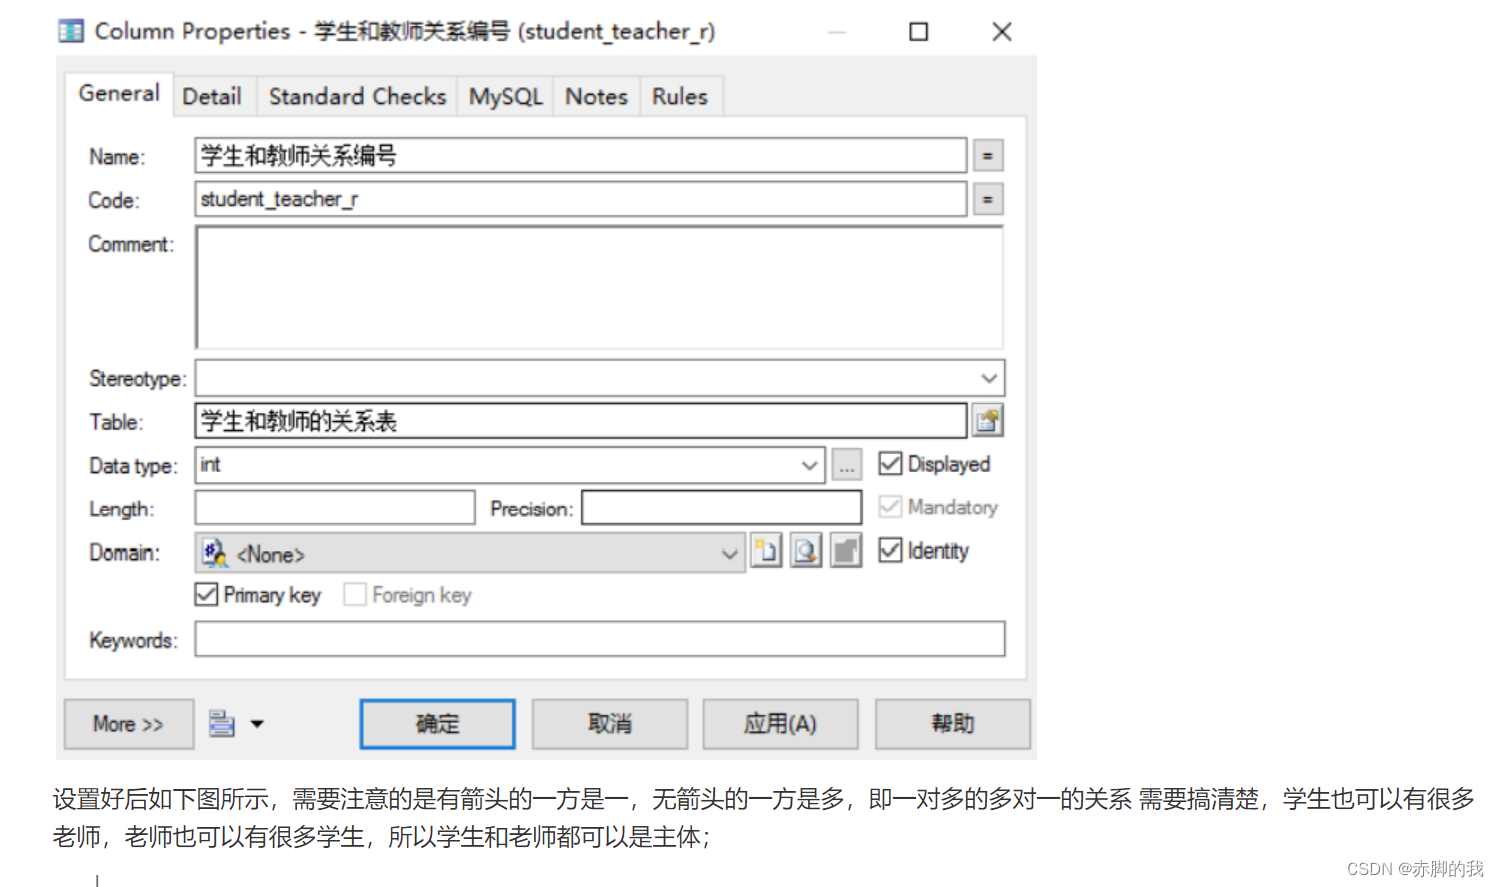The width and height of the screenshot is (1499, 887).
Task: Click the equals icon next to Code field
Action: pyautogui.click(x=987, y=199)
